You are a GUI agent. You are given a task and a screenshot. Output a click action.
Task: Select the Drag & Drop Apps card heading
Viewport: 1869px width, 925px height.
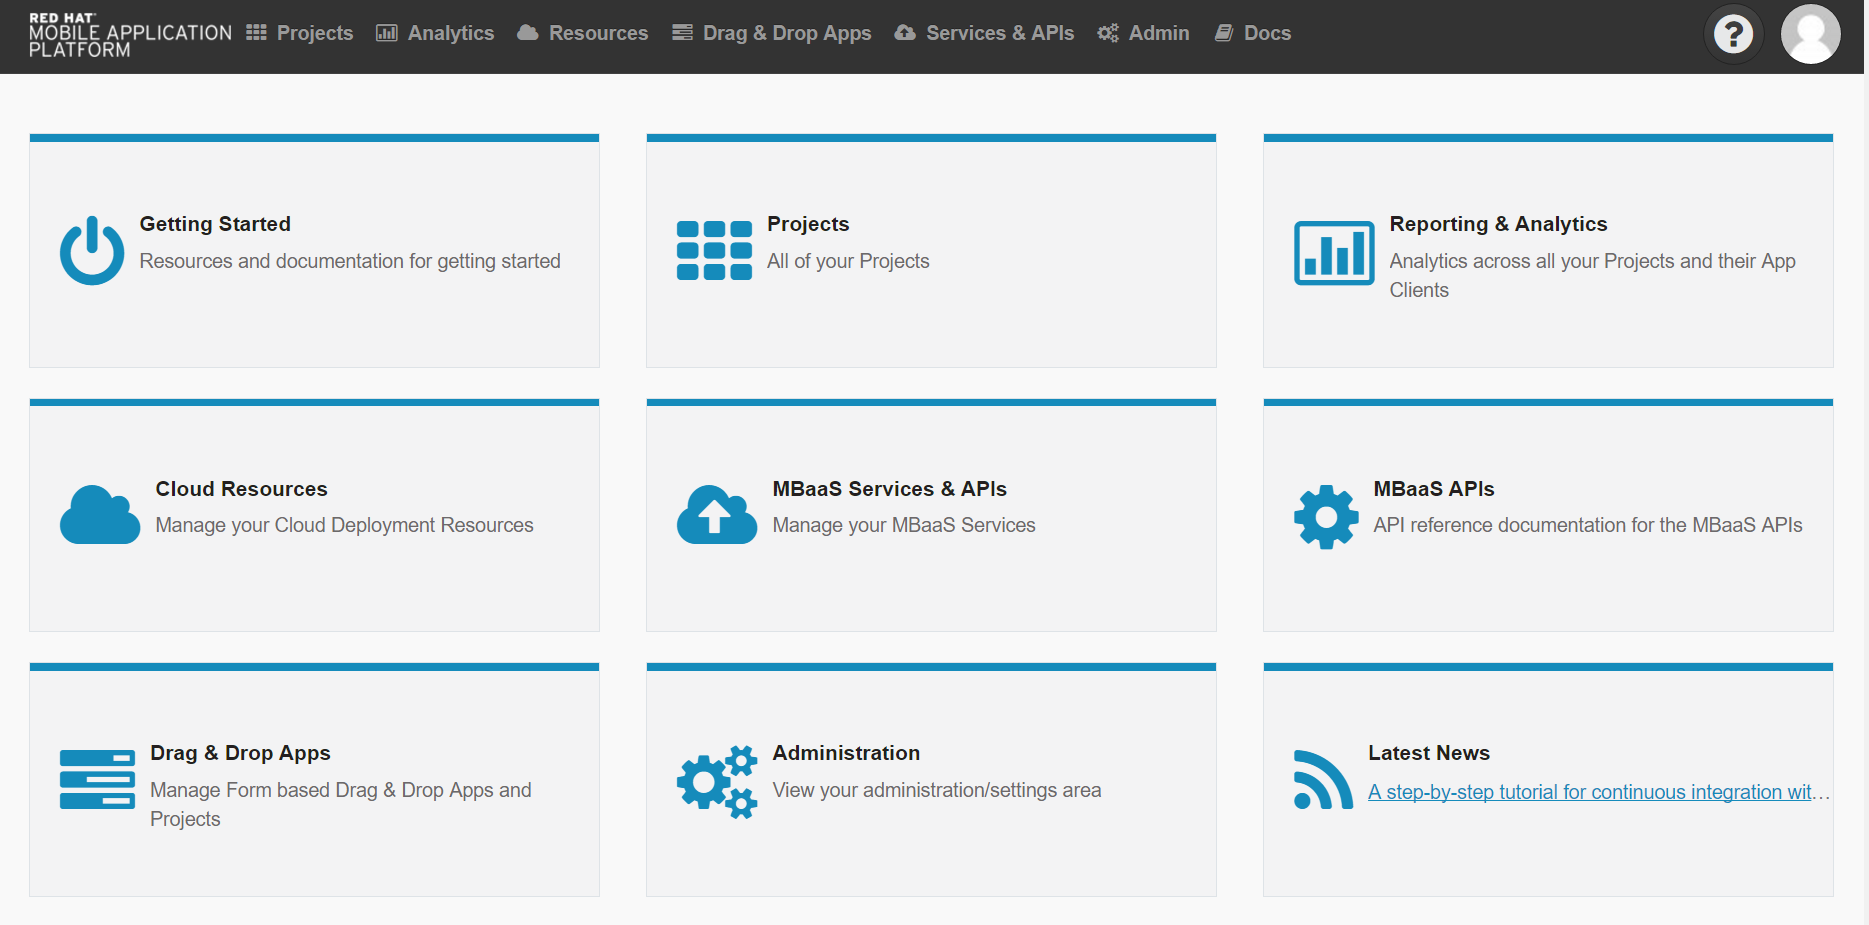(240, 753)
